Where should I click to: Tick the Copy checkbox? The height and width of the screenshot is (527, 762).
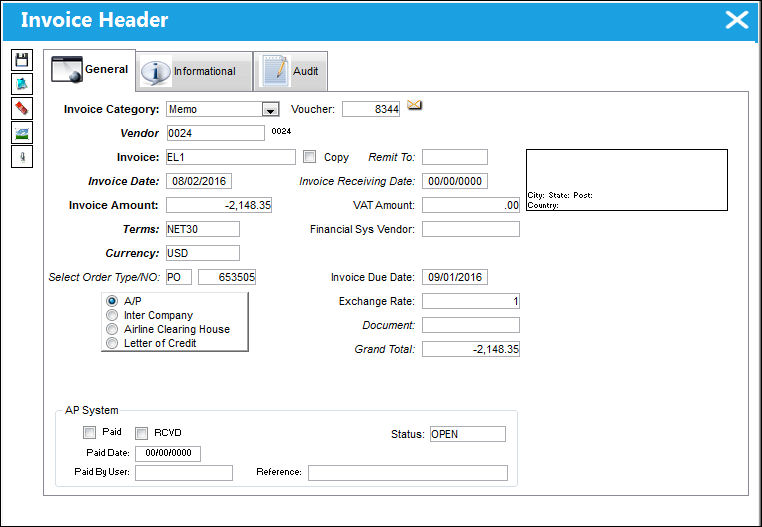point(309,157)
